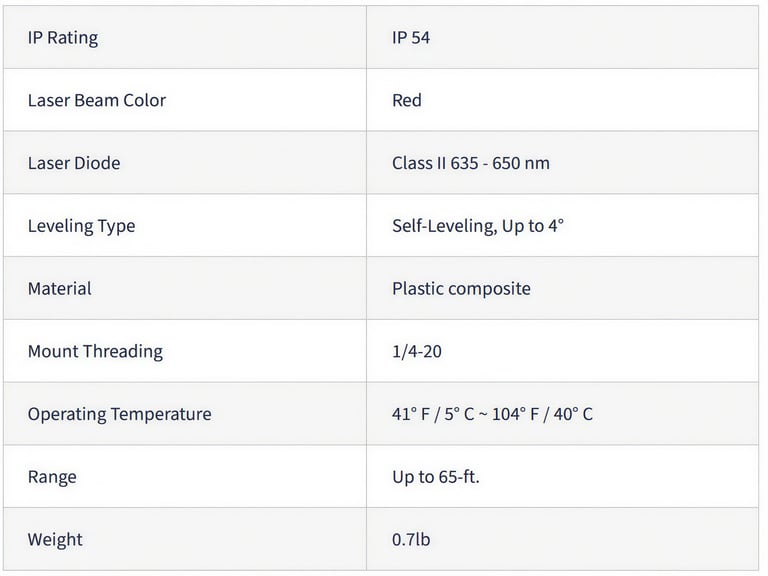Select the 'Self-Leveling, Up to 4°' value
This screenshot has height=576, width=768.
click(478, 226)
